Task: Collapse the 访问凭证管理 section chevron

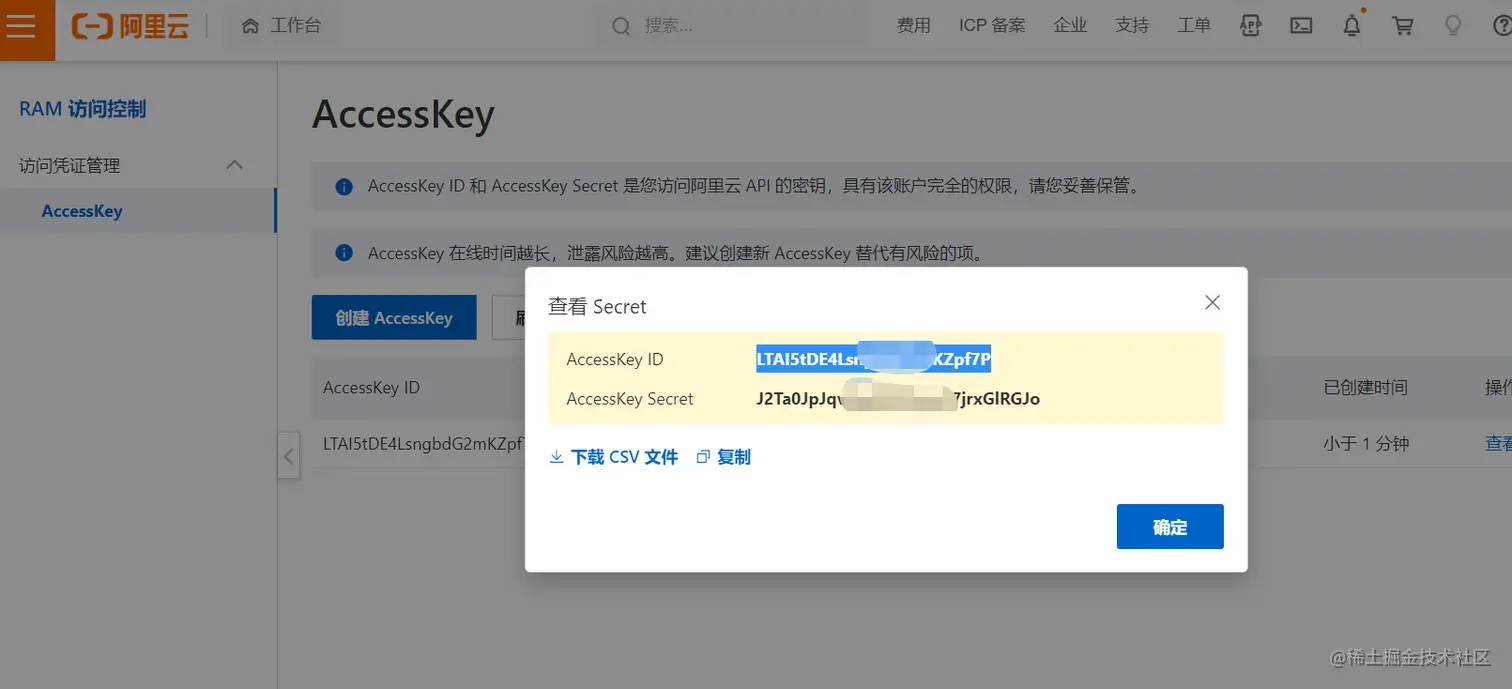Action: (x=235, y=165)
